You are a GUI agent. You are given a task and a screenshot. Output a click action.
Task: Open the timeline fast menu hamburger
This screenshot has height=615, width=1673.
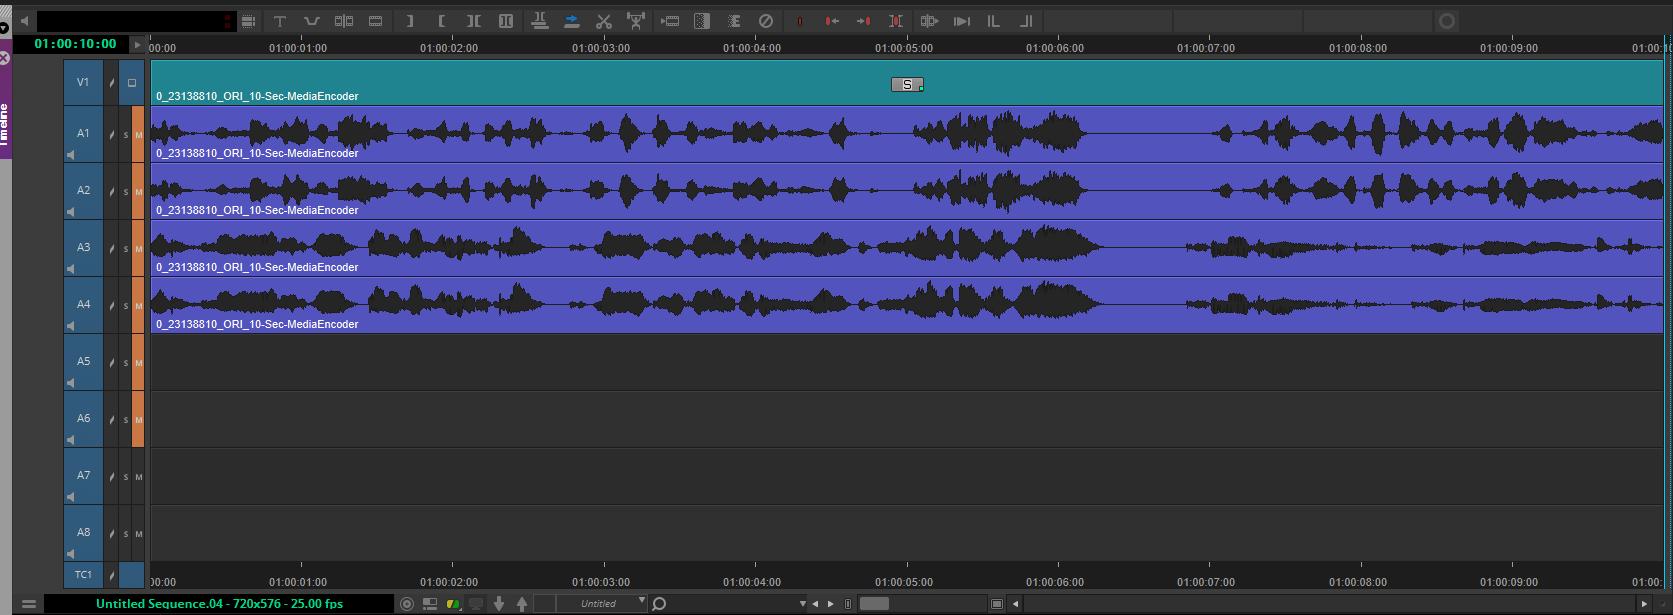pyautogui.click(x=29, y=604)
